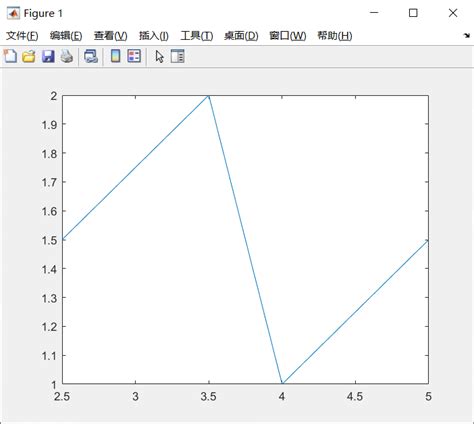The height and width of the screenshot is (424, 474).
Task: Minimize the Figure 1 window
Action: click(374, 13)
